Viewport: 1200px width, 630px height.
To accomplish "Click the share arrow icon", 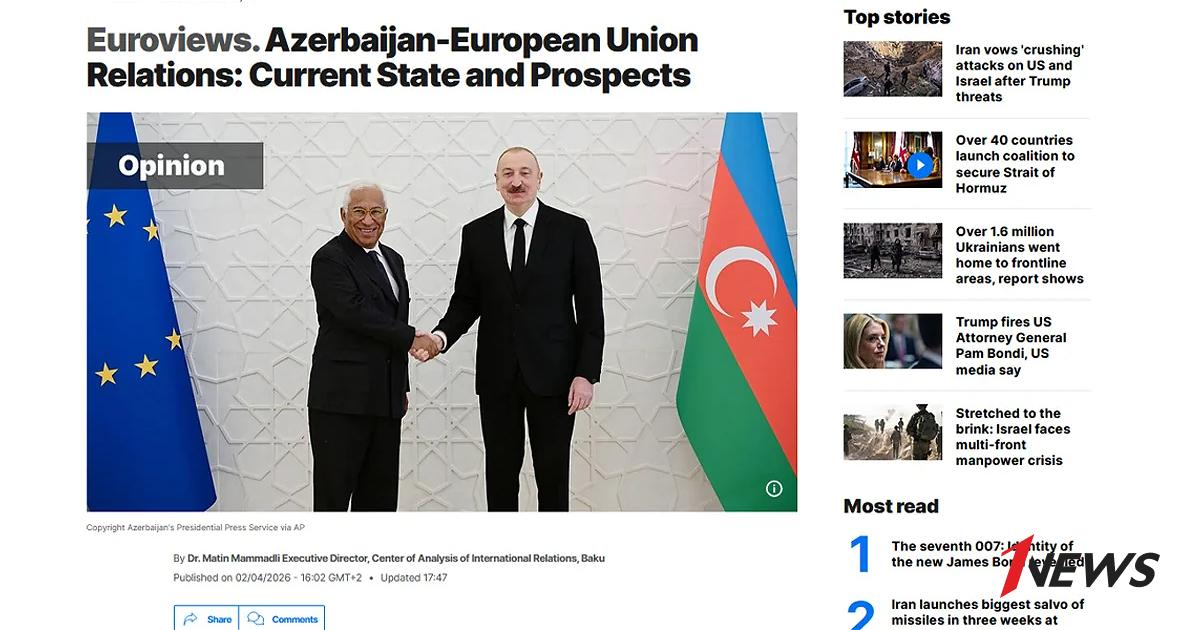I will click(x=191, y=619).
